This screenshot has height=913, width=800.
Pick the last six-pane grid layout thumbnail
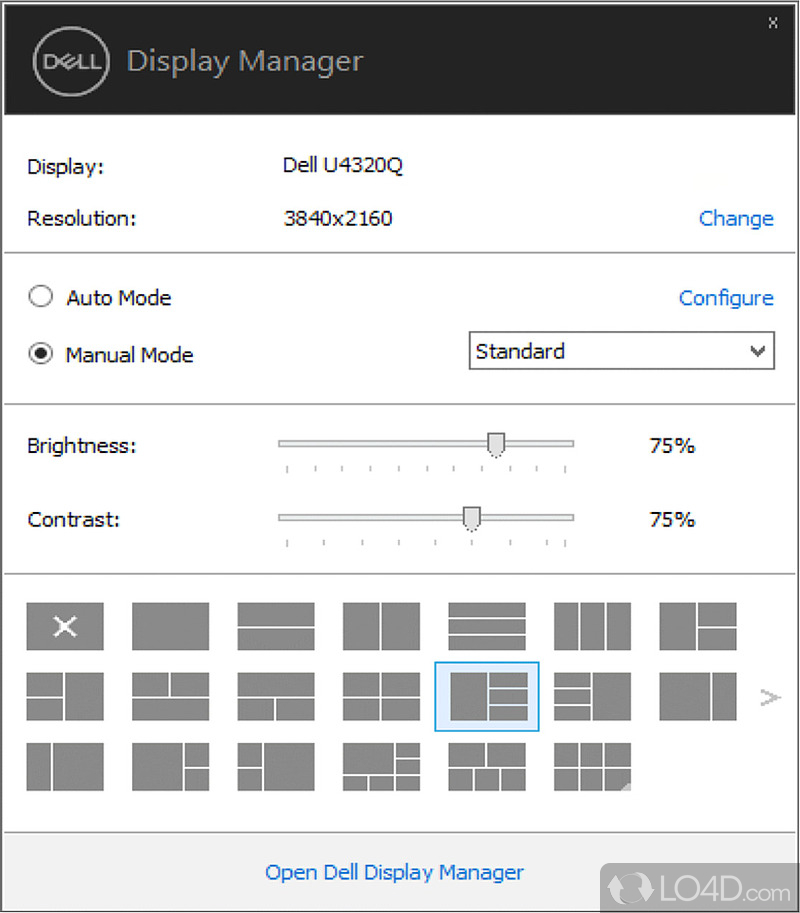point(592,767)
